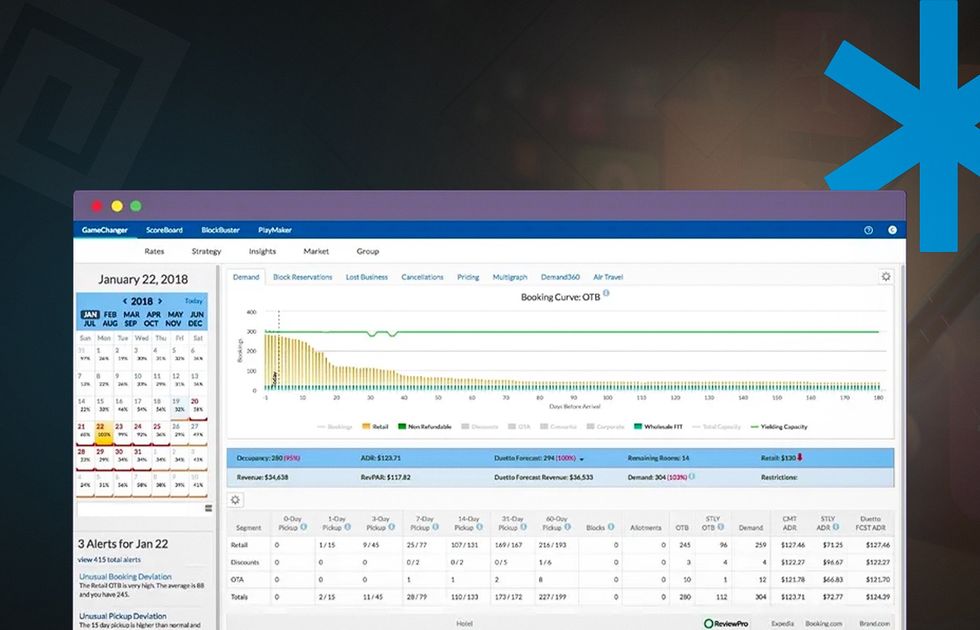This screenshot has height=630, width=980.
Task: Toggle Retail series in chart legend
Action: coord(375,427)
